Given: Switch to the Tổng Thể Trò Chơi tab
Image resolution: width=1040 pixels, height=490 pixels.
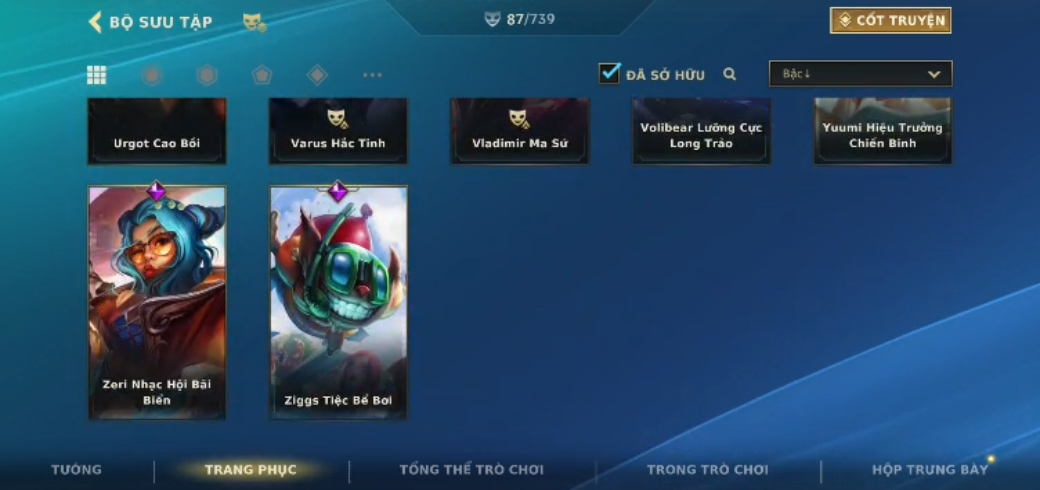Looking at the screenshot, I should pos(471,469).
